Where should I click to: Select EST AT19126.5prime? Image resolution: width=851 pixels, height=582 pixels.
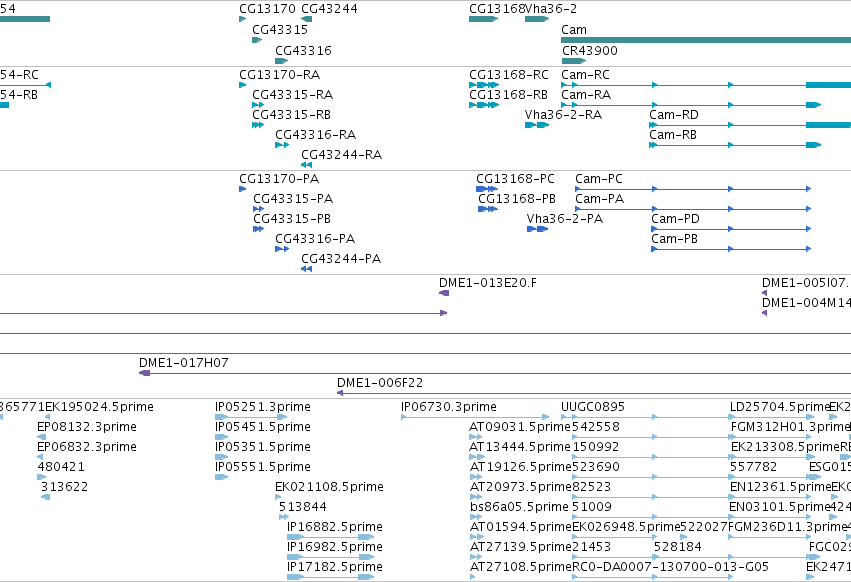520,467
